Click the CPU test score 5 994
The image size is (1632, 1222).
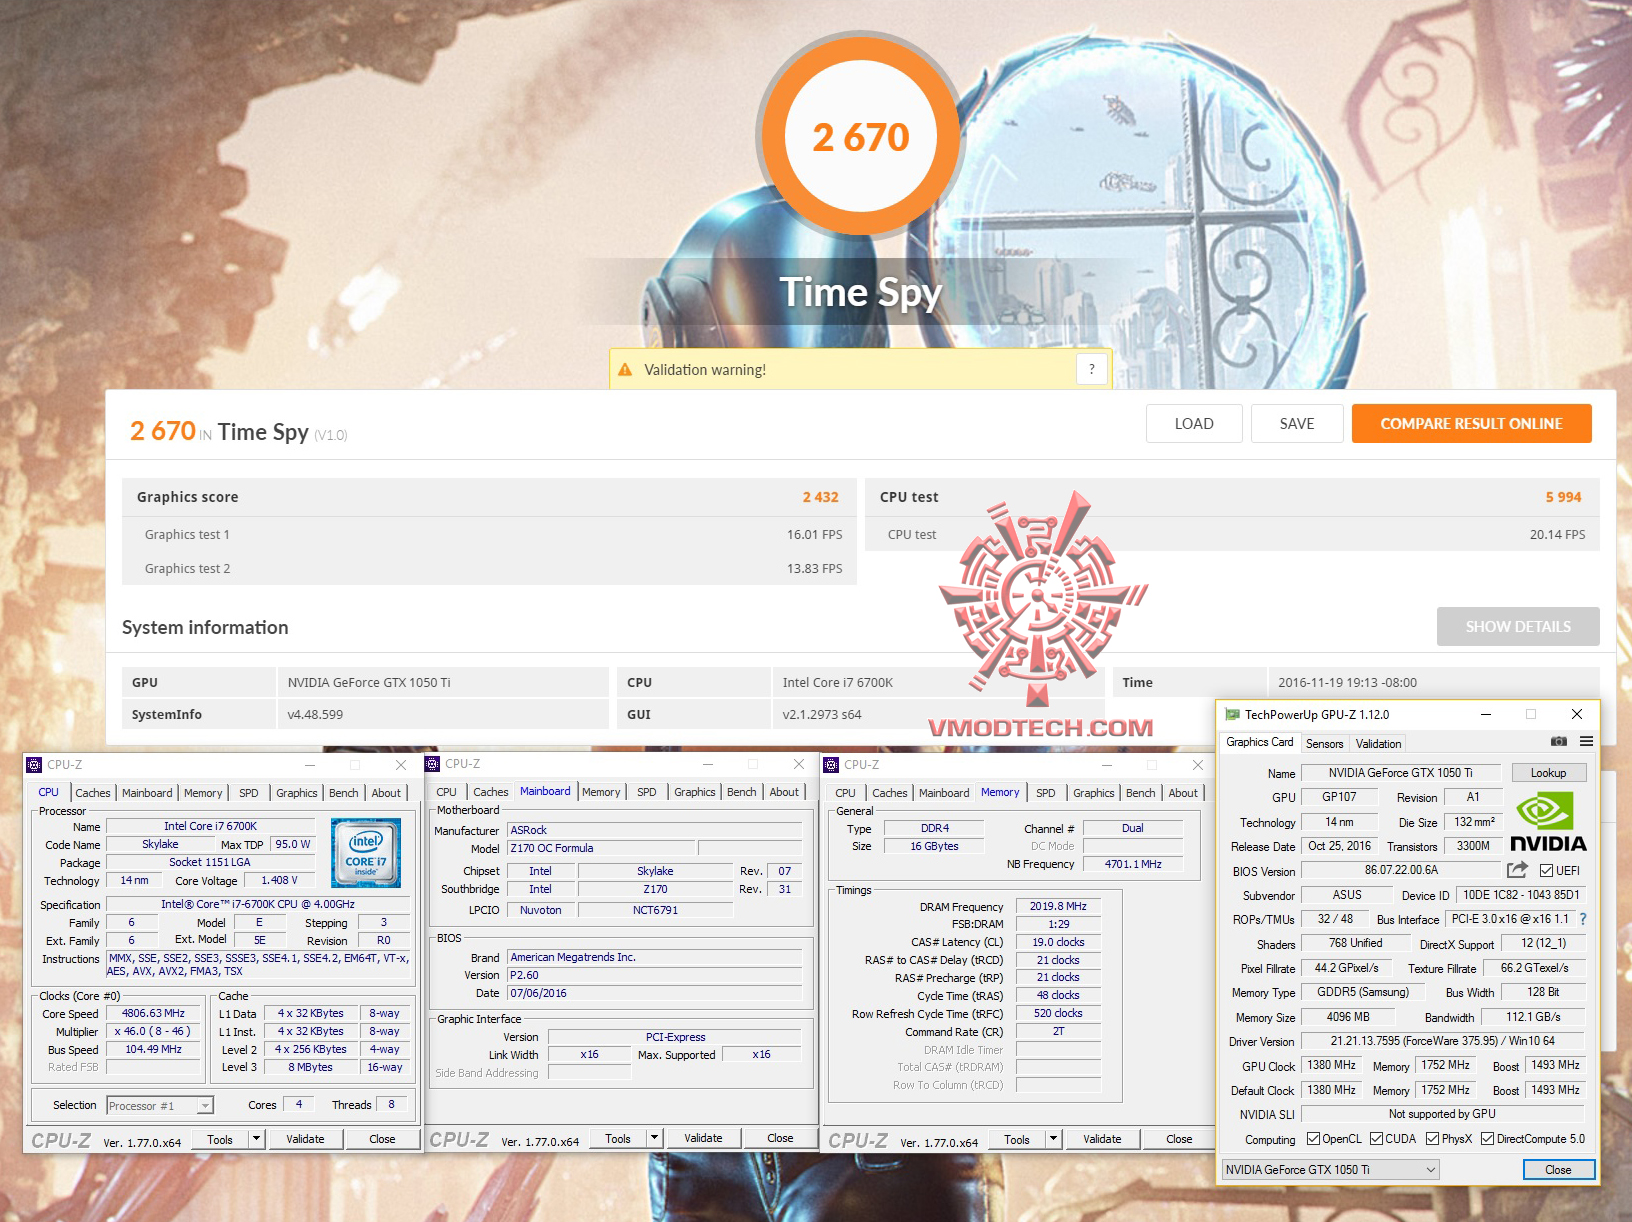click(1563, 497)
